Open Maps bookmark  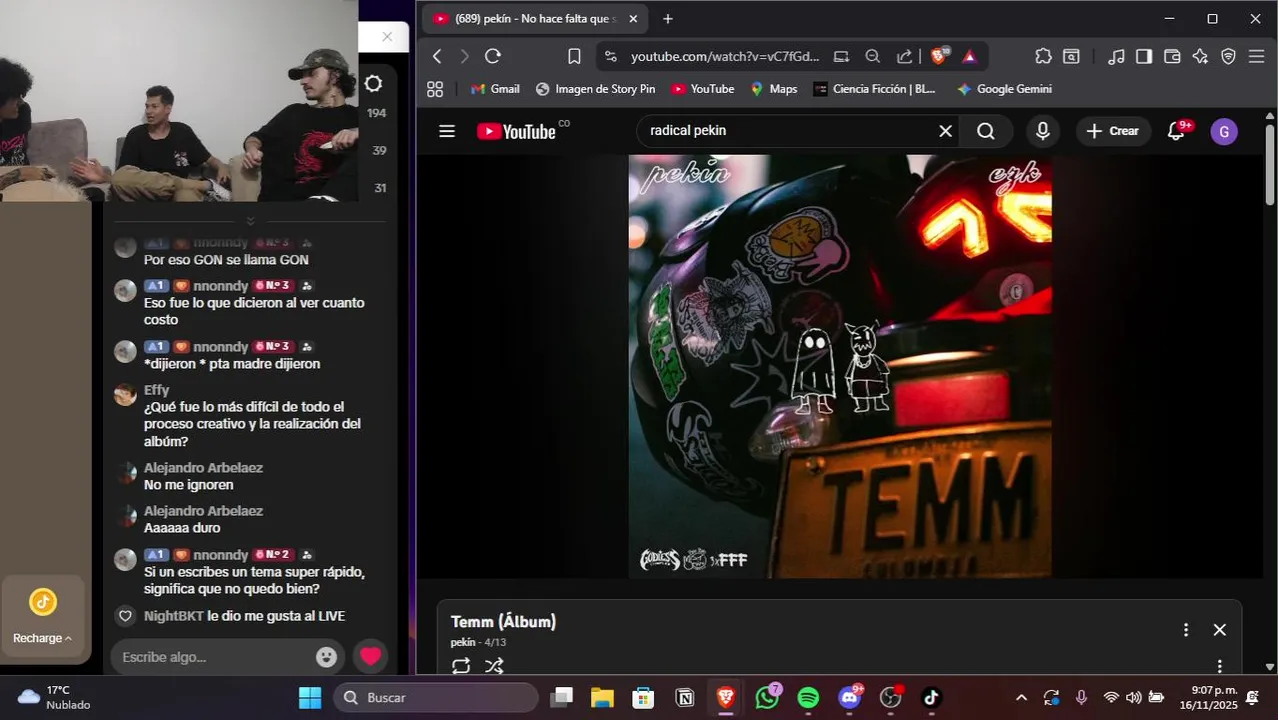774,89
